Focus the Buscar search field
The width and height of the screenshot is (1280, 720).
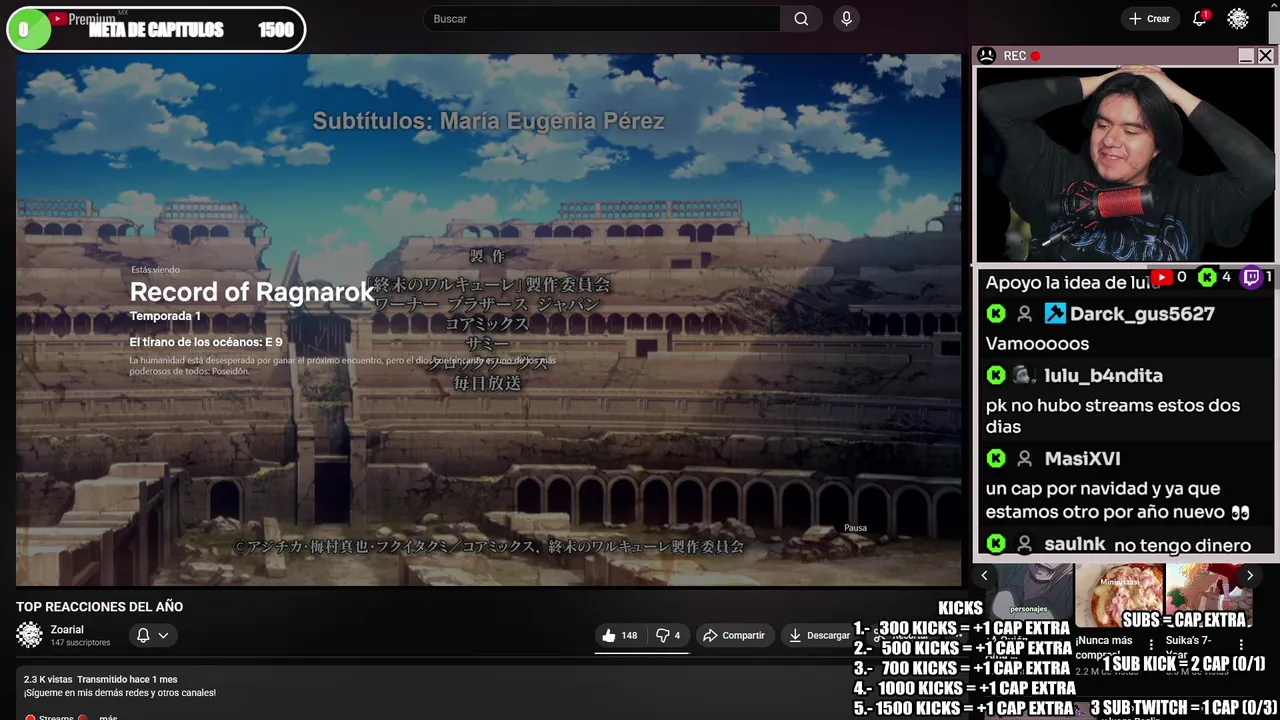602,19
